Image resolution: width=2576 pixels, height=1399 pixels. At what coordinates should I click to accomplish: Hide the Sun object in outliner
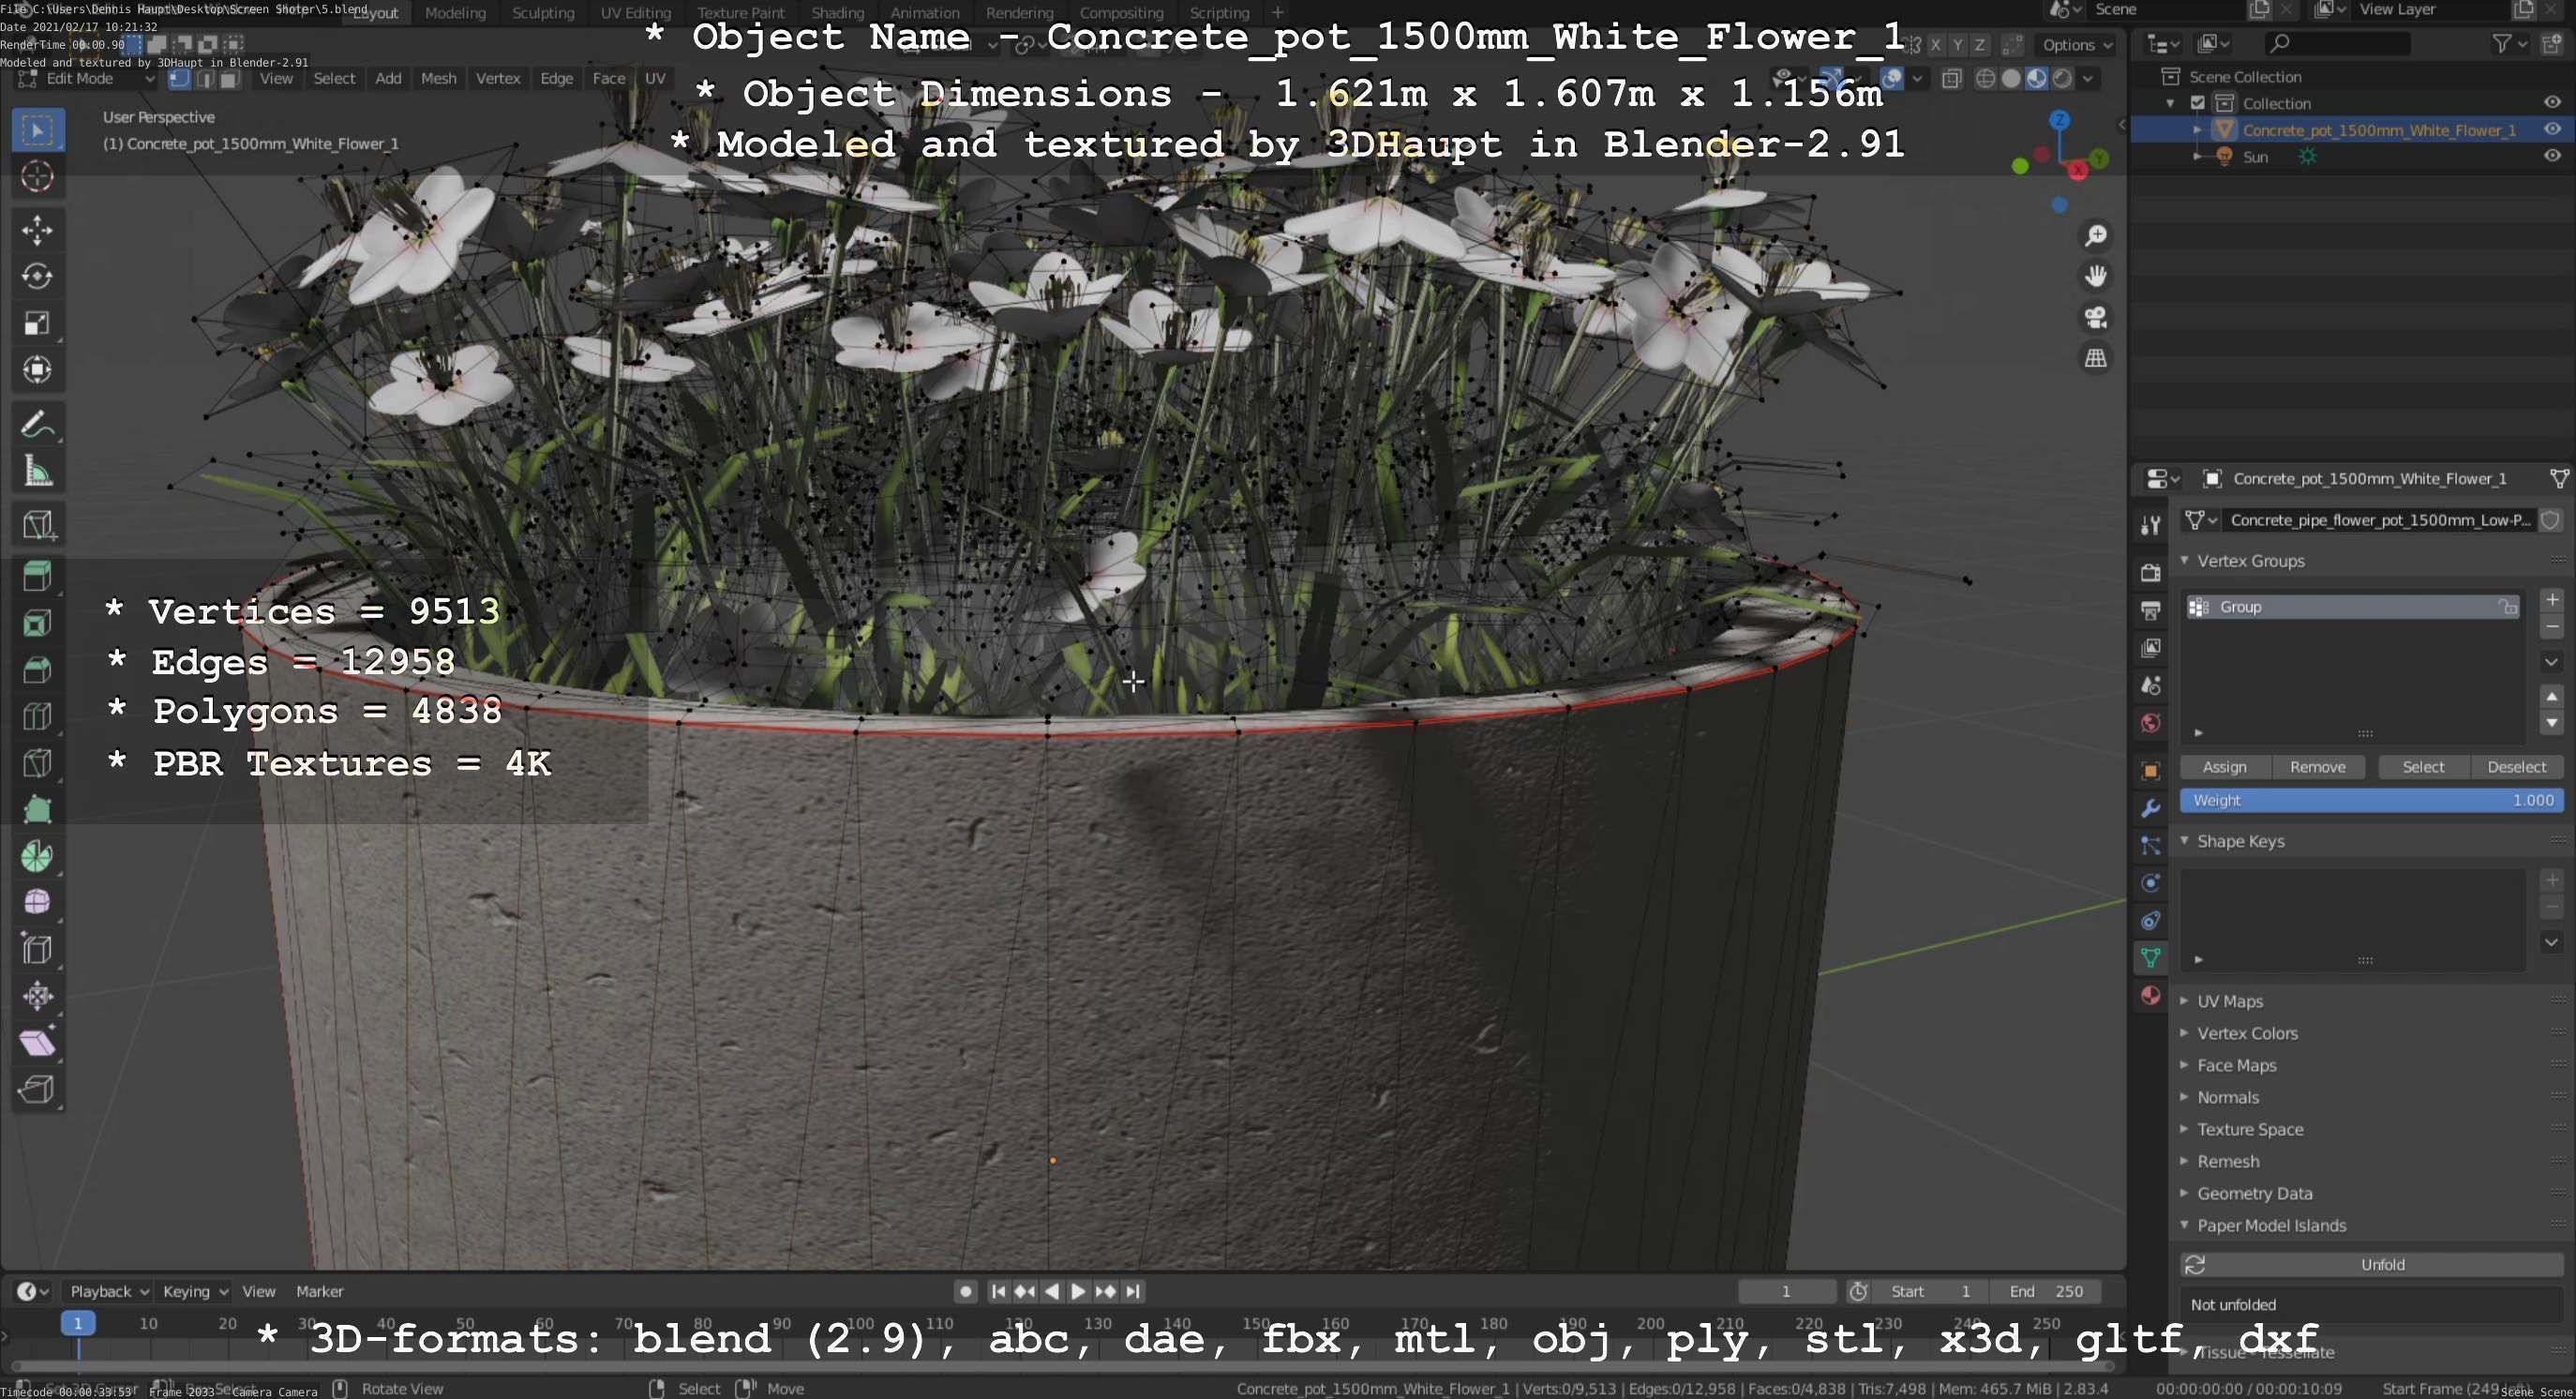click(x=2552, y=156)
